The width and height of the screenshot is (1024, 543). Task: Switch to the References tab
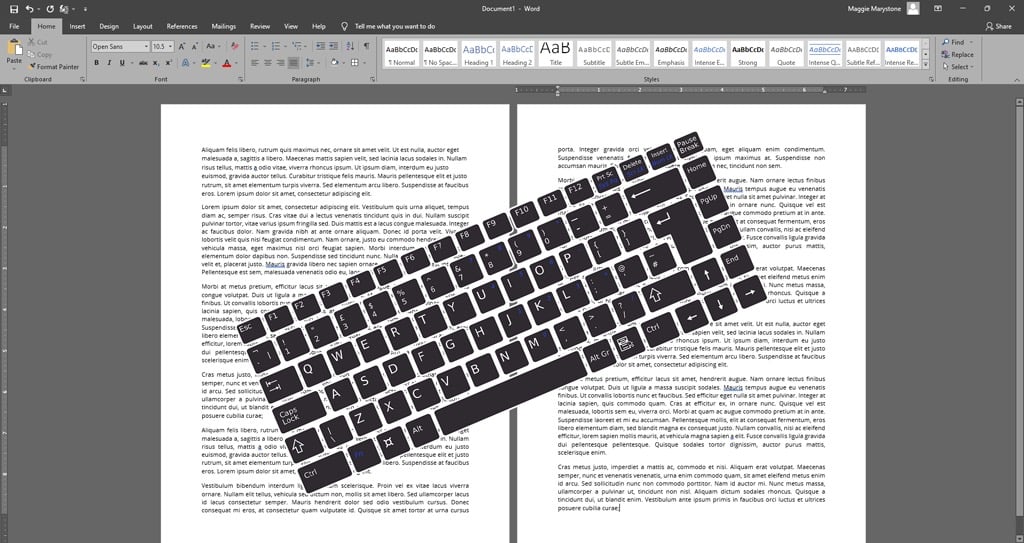[x=182, y=27]
